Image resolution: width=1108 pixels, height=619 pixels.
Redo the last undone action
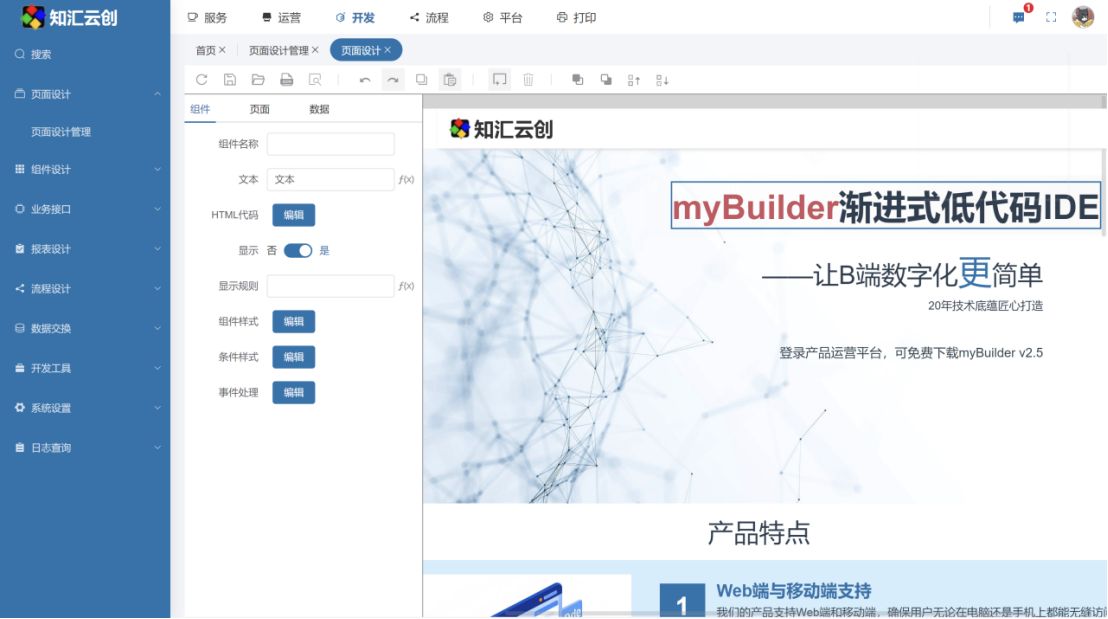click(393, 80)
